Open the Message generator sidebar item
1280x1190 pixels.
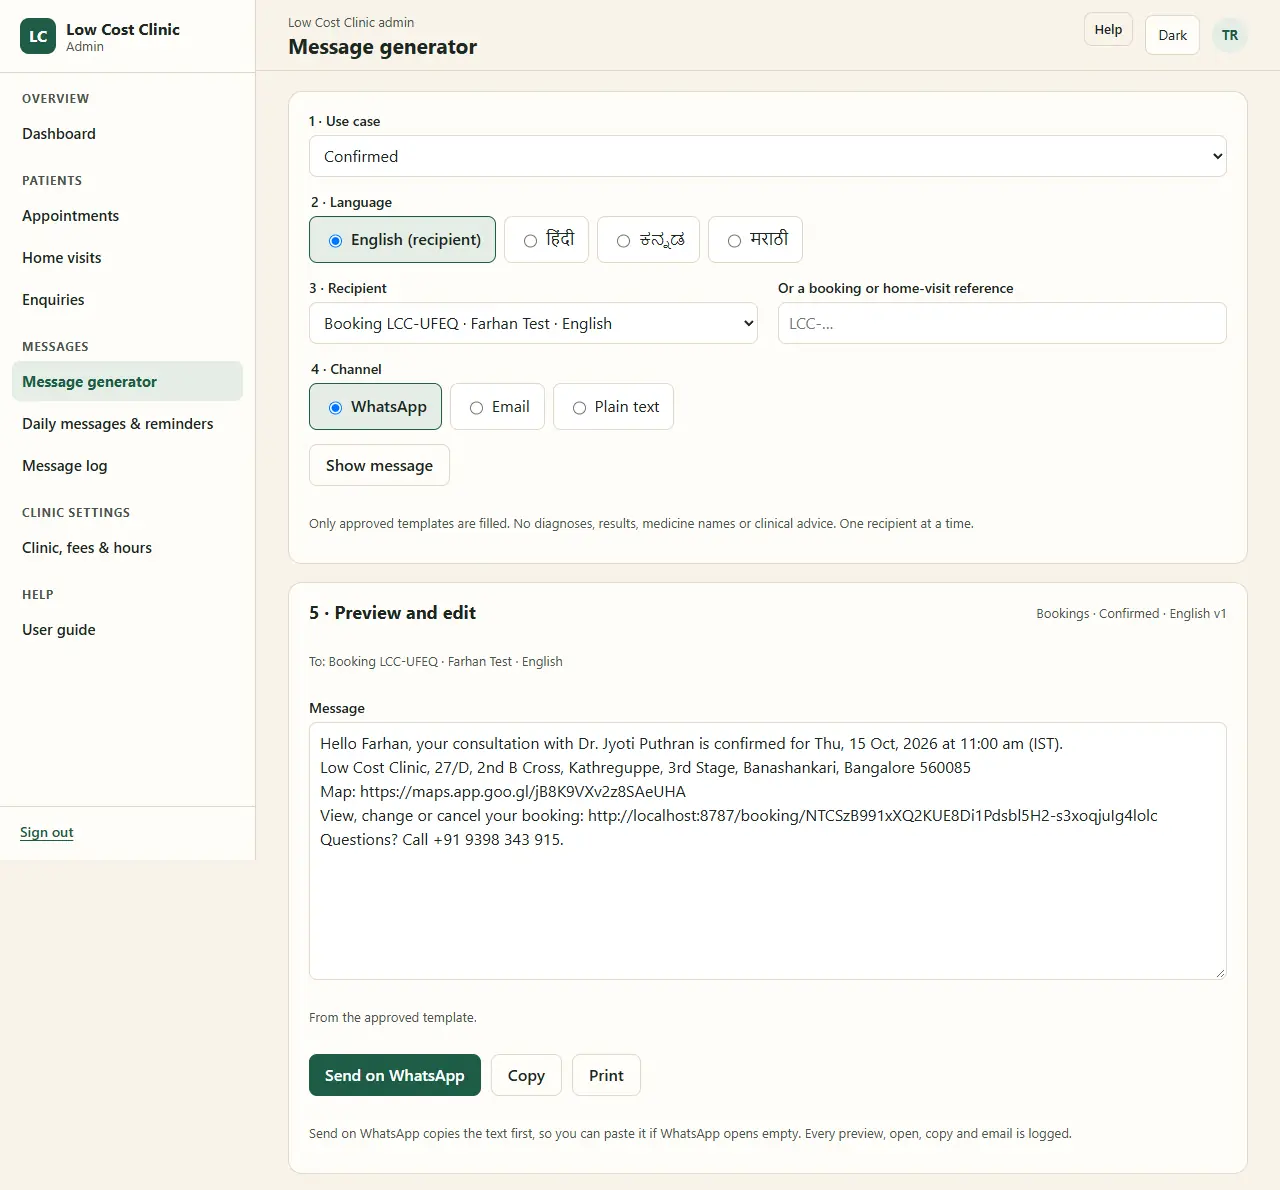(x=127, y=381)
